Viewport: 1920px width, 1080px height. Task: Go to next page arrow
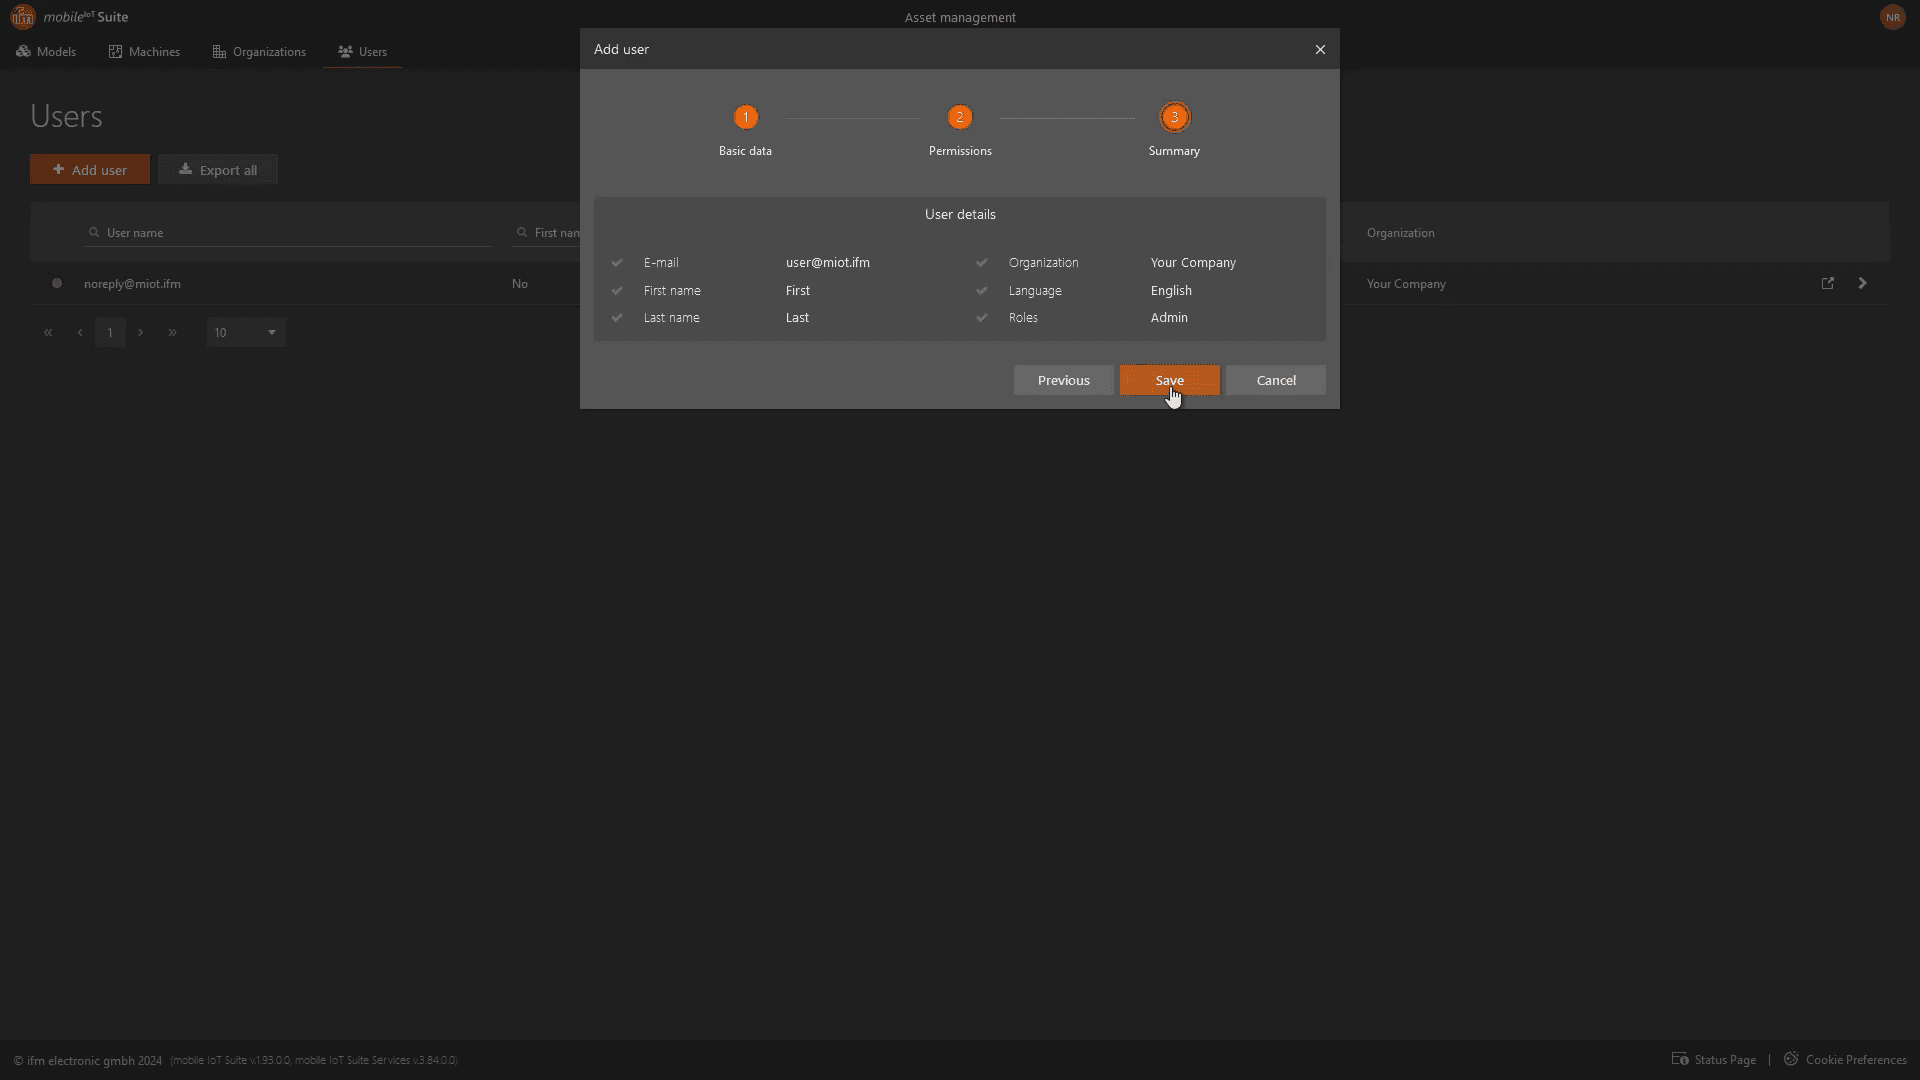click(141, 332)
